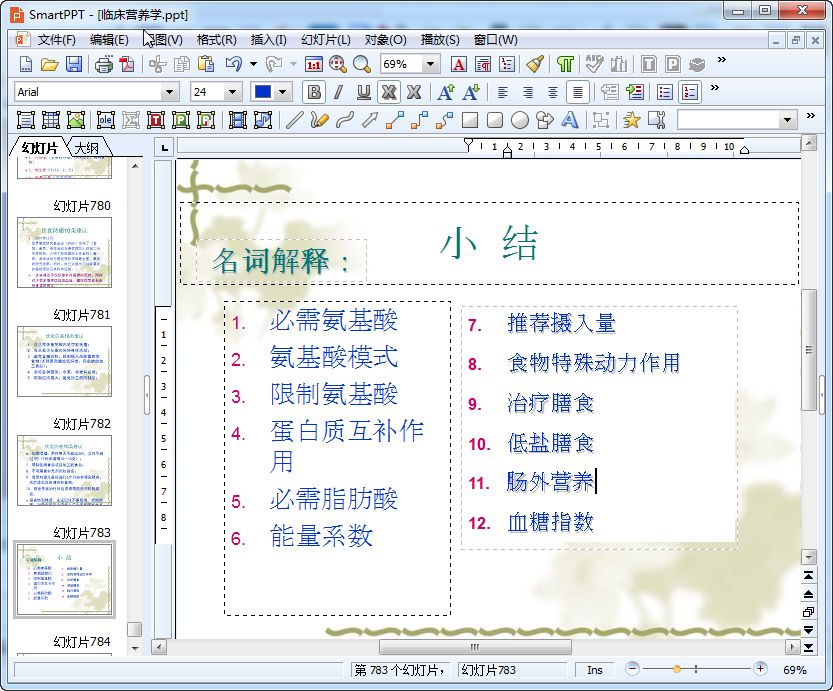Viewport: 833px width, 691px height.
Task: Select the curve drawing tool
Action: [345, 120]
